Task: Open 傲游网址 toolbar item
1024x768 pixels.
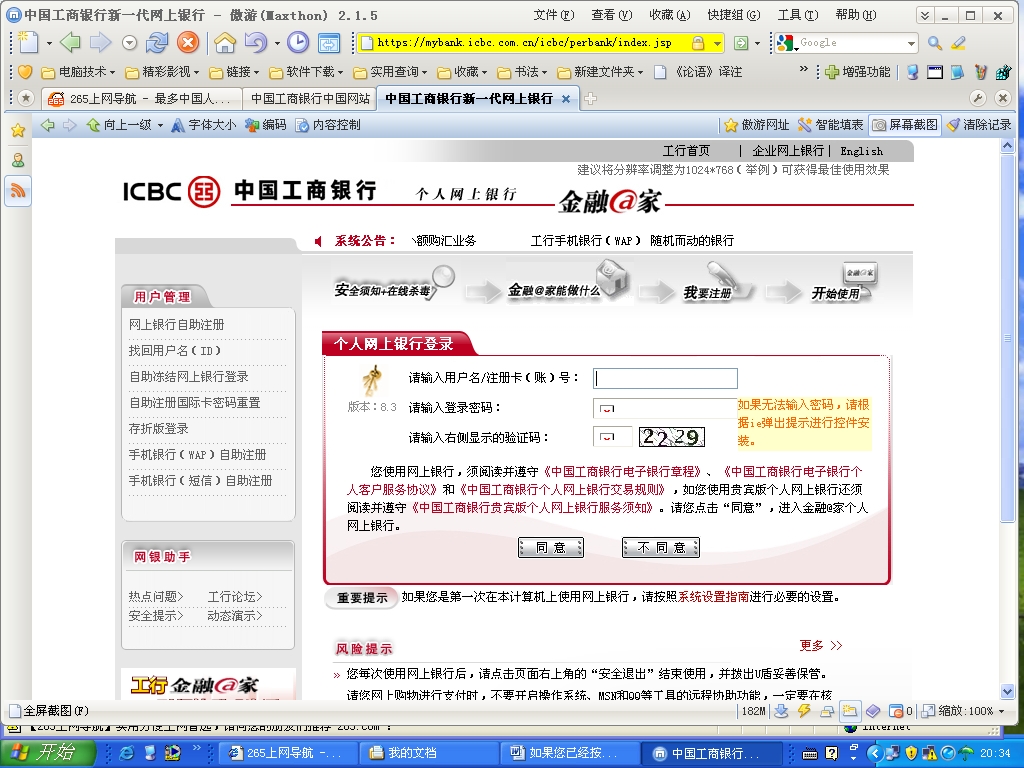Action: coord(756,125)
